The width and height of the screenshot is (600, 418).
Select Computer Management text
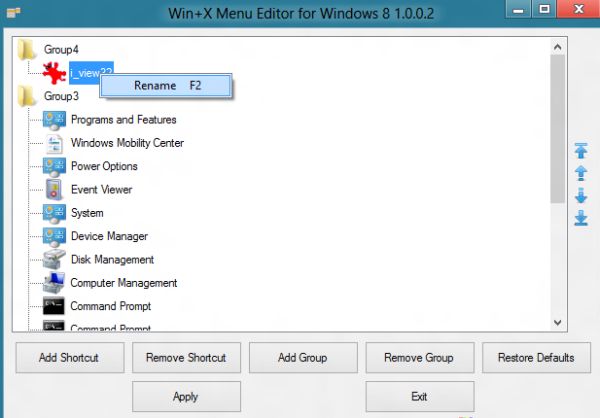(124, 283)
